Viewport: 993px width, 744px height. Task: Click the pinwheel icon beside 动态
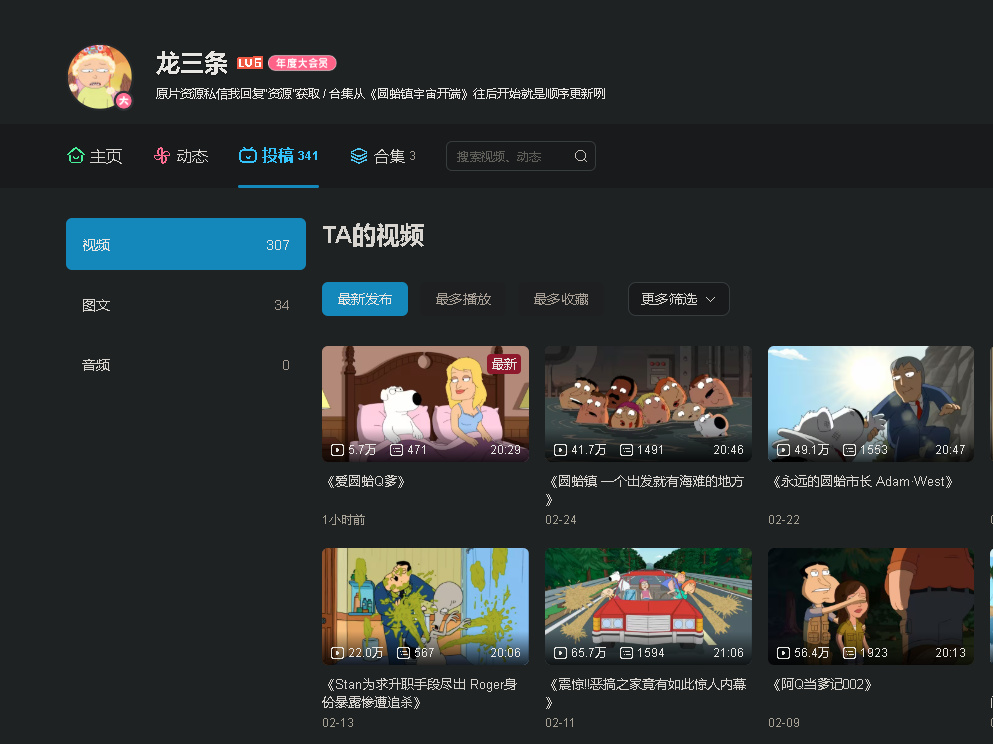(x=162, y=155)
